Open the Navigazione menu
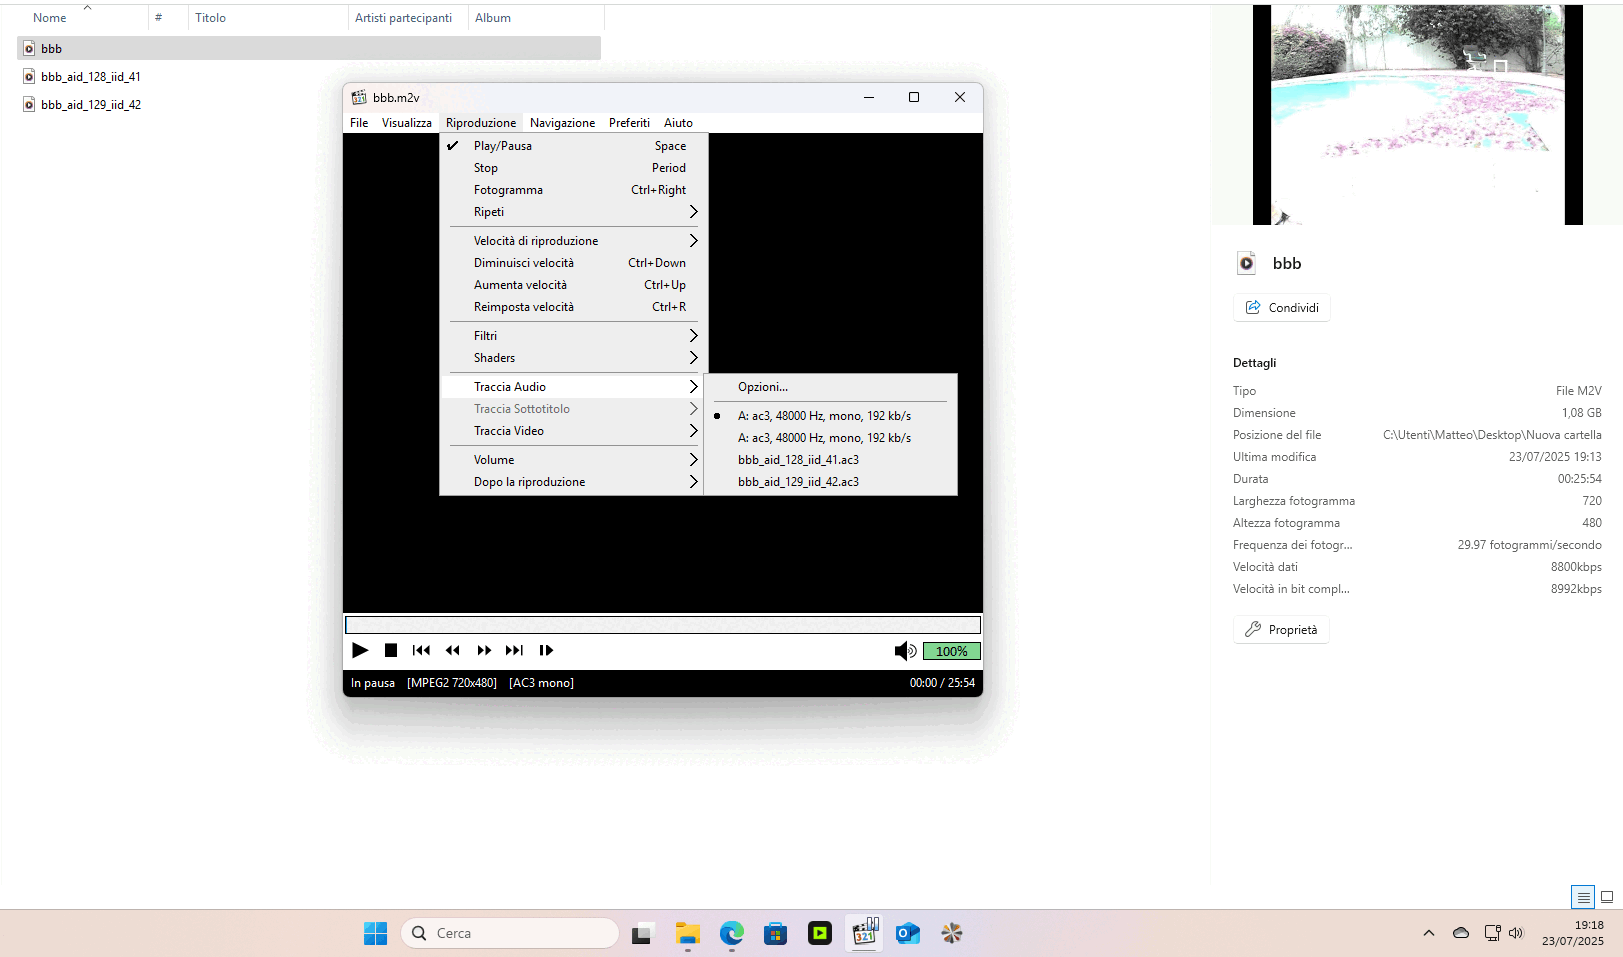 [x=562, y=123]
